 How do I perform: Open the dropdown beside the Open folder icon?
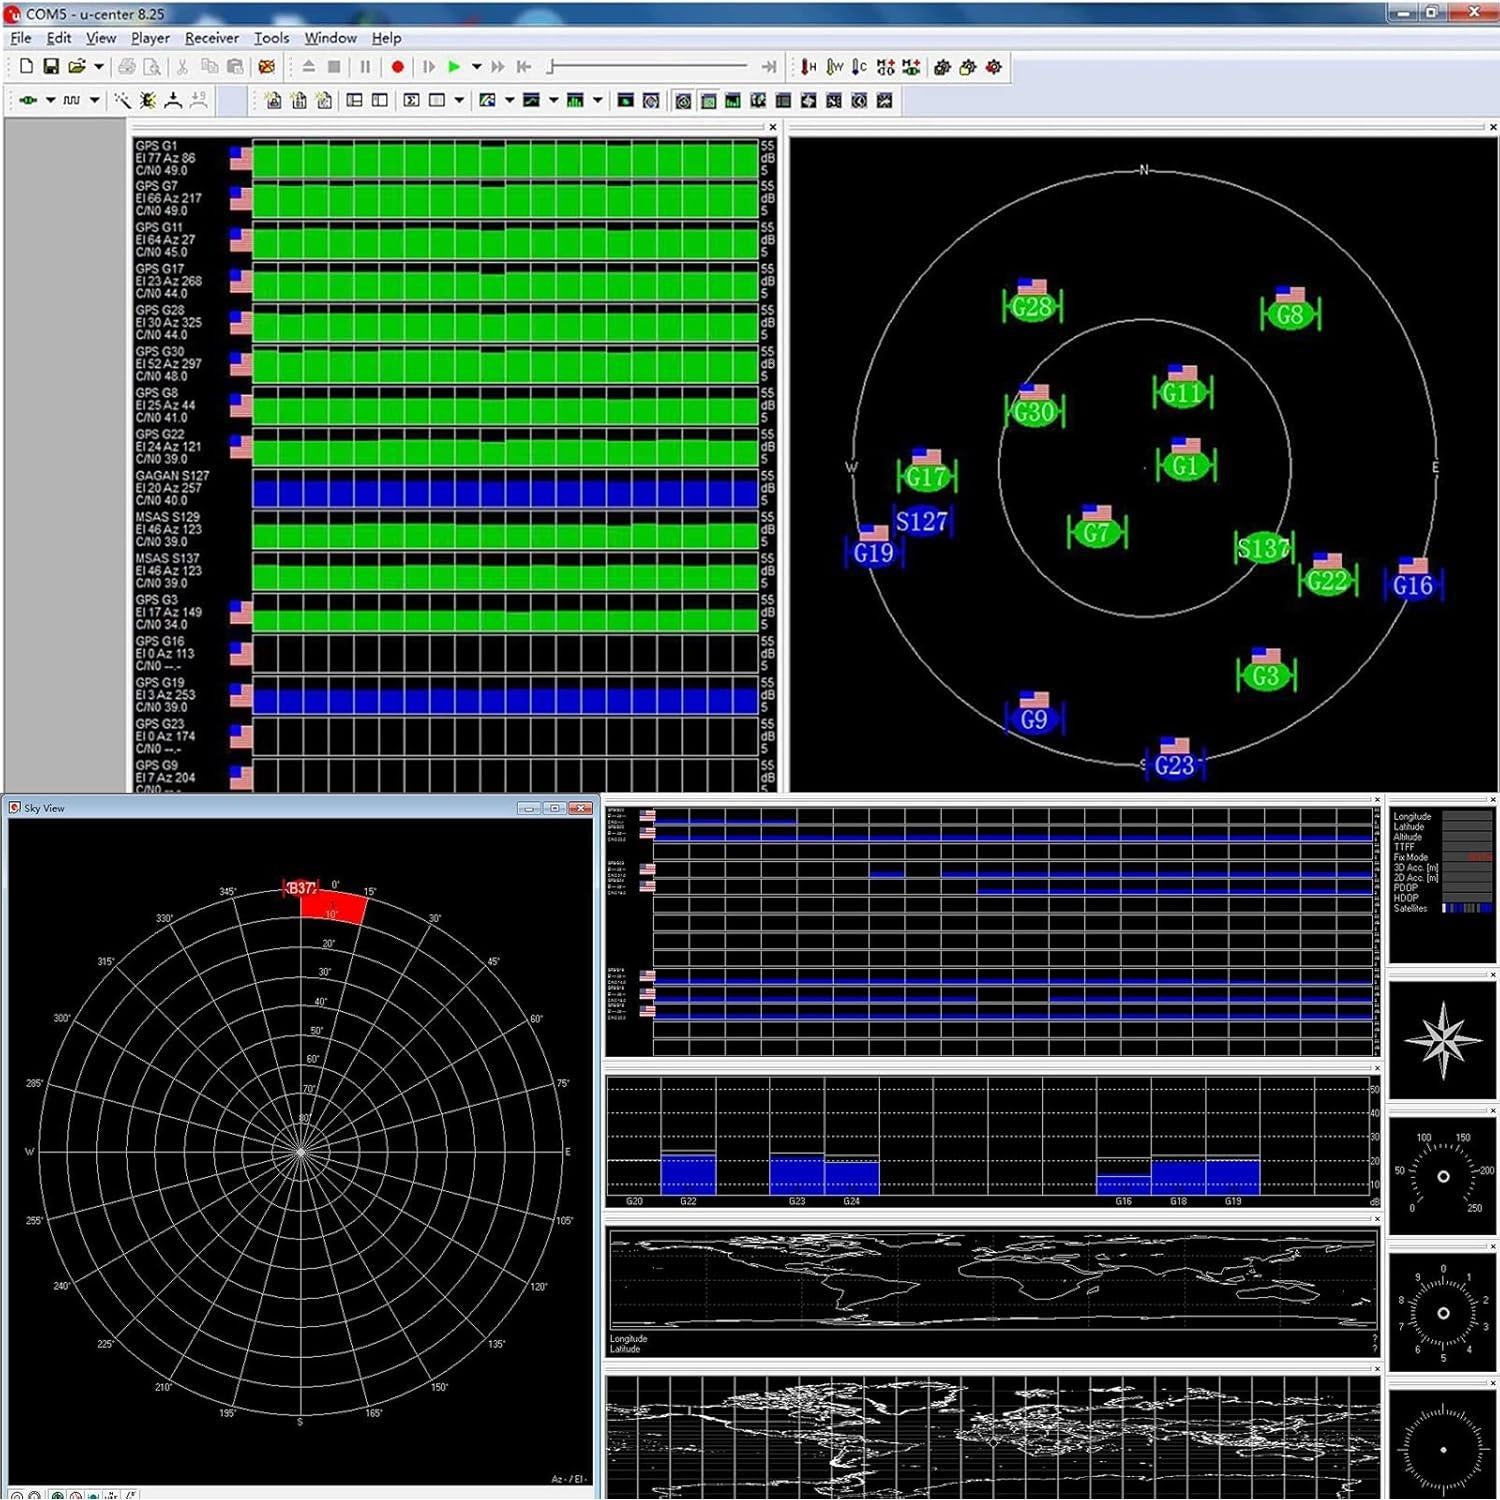[x=99, y=67]
